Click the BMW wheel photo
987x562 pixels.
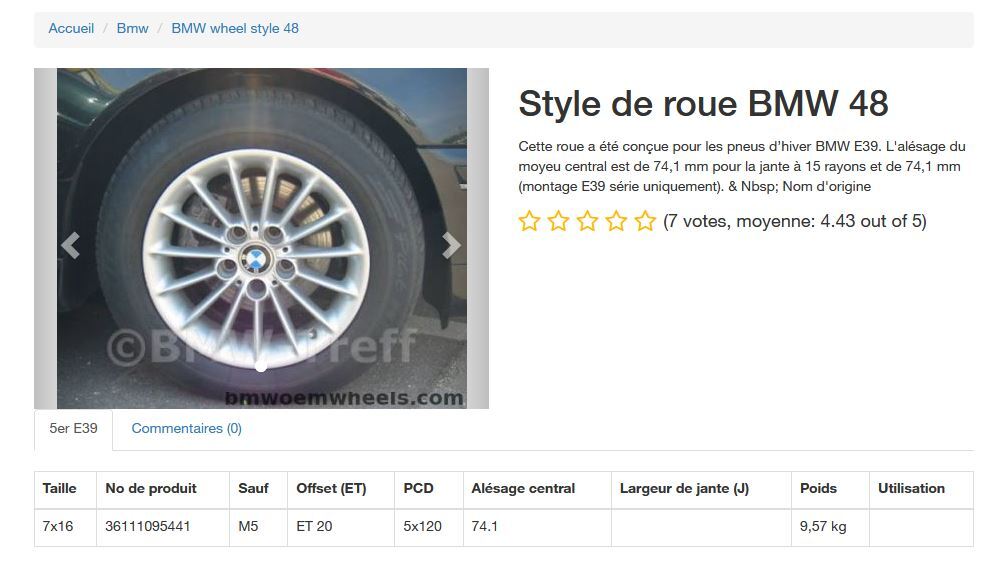point(261,238)
